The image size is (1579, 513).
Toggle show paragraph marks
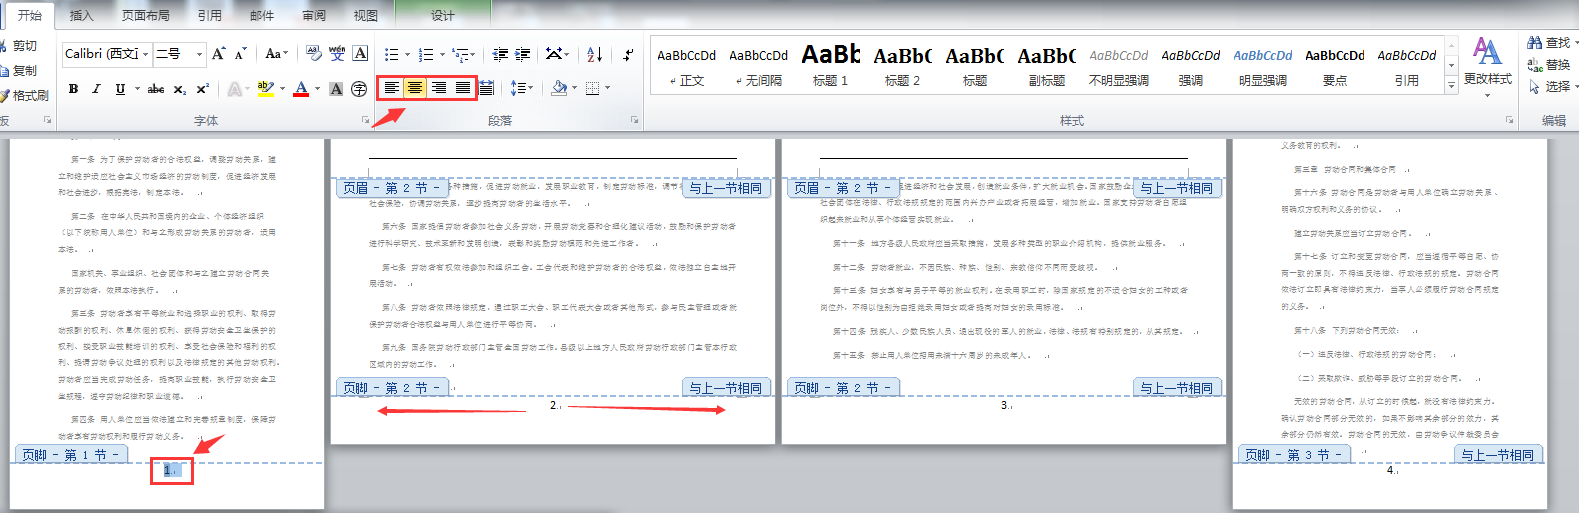628,54
